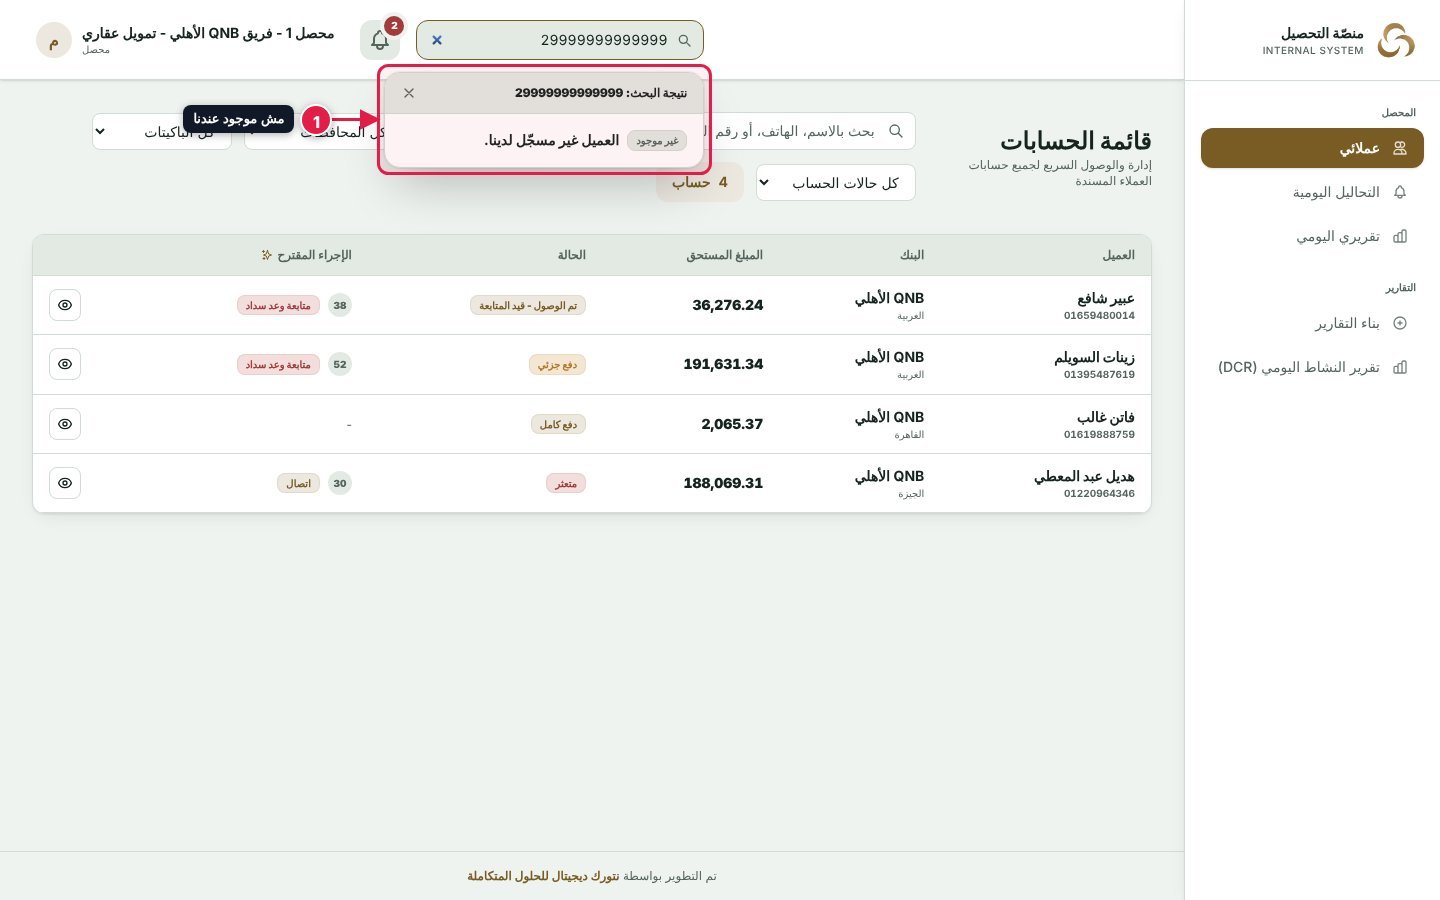
Task: View account details for عبير شافع
Action: click(x=65, y=305)
